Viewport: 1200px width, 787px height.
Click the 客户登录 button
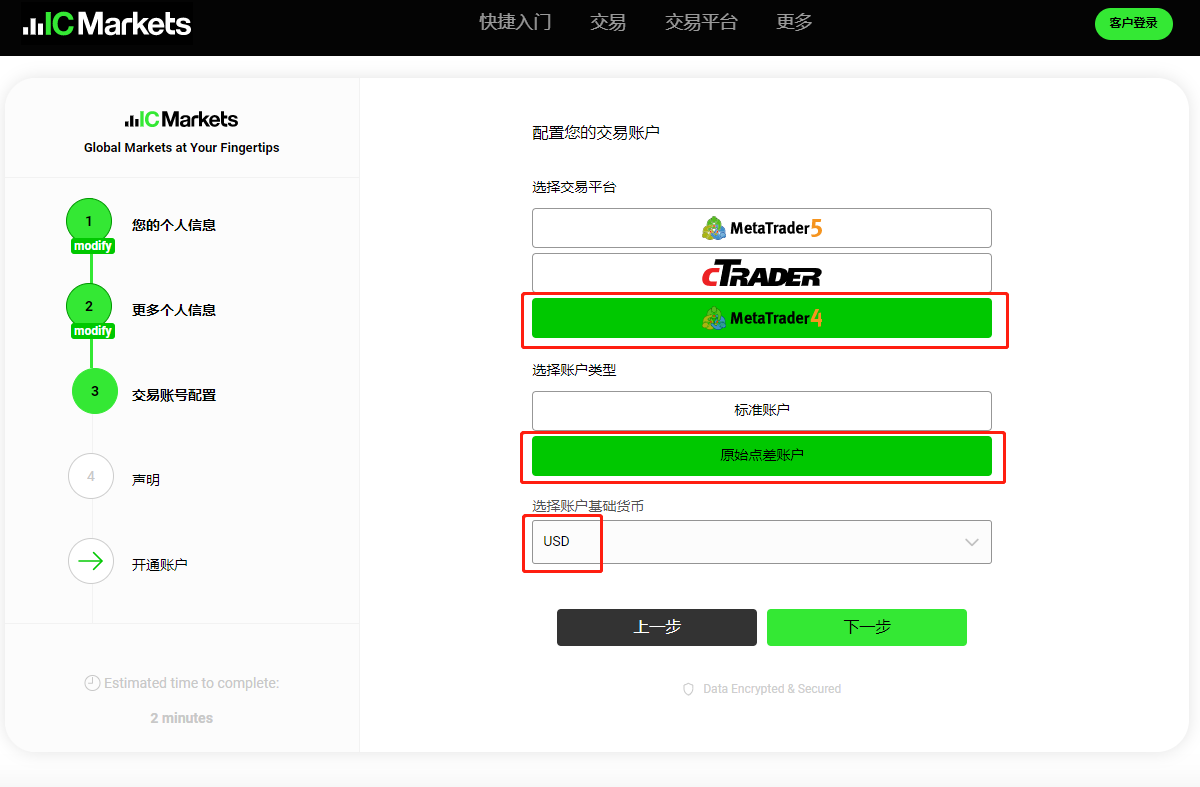click(x=1133, y=23)
